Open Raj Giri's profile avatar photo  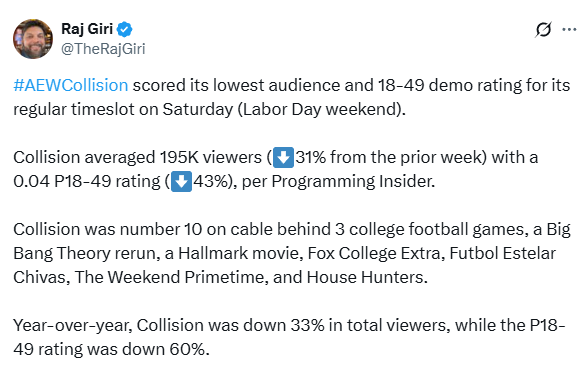(33, 39)
